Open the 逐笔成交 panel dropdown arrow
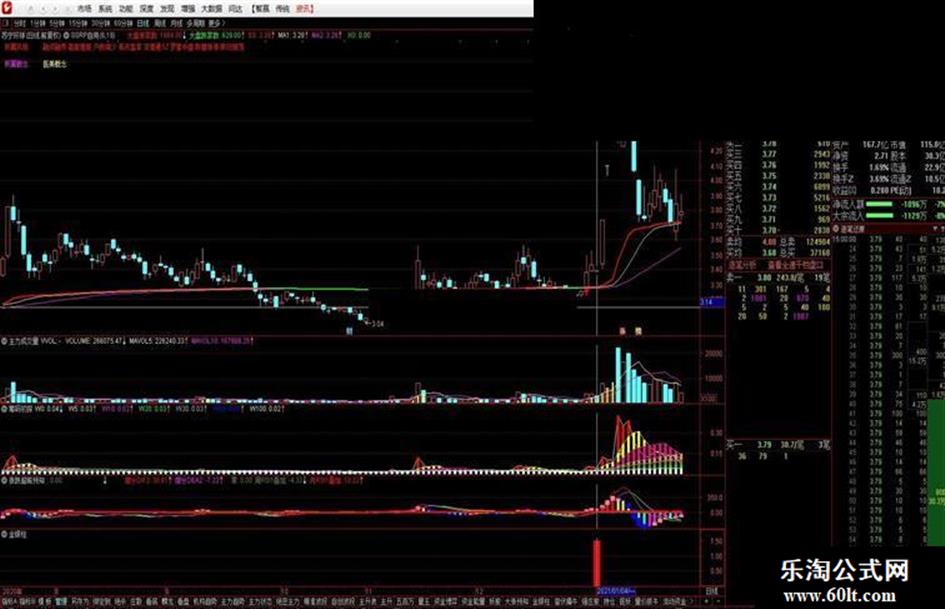The width and height of the screenshot is (945, 609). 935,229
